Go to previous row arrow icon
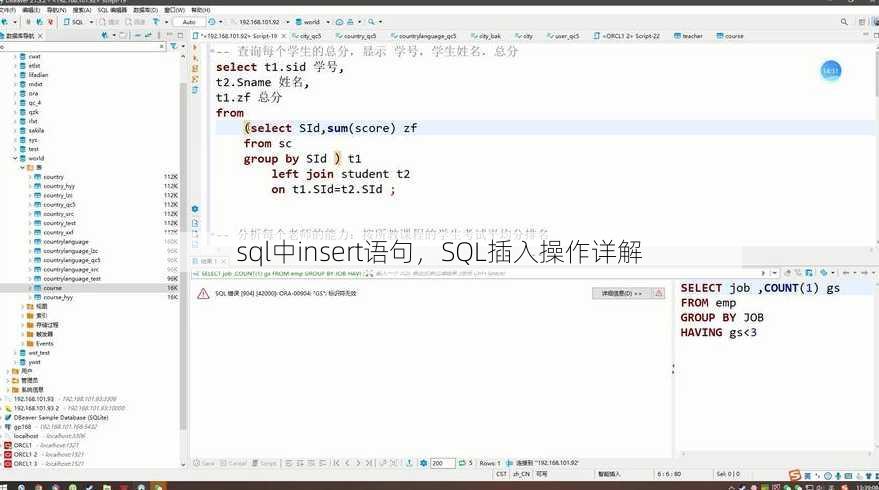 [x=347, y=463]
